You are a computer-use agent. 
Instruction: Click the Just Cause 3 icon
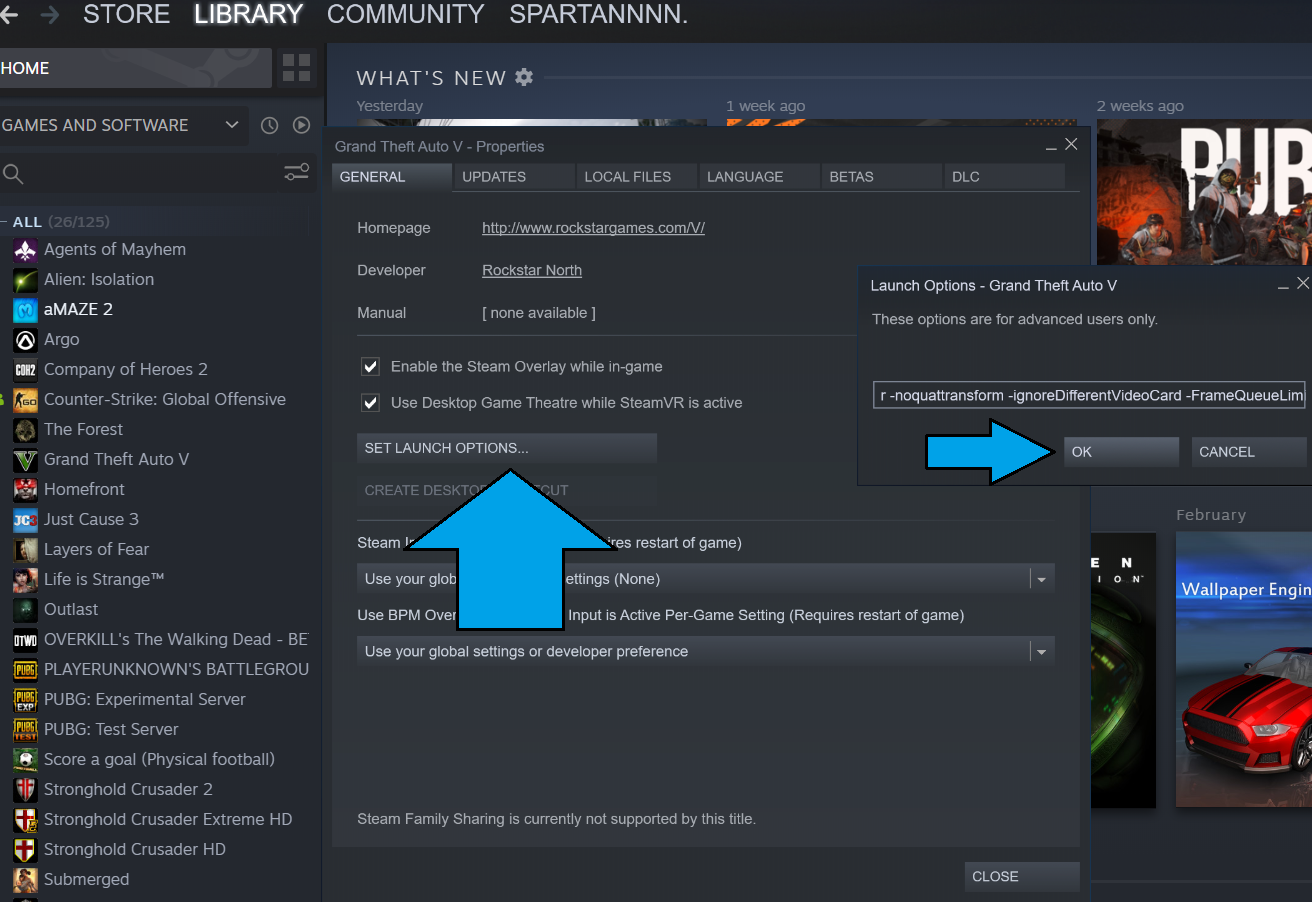tap(25, 520)
